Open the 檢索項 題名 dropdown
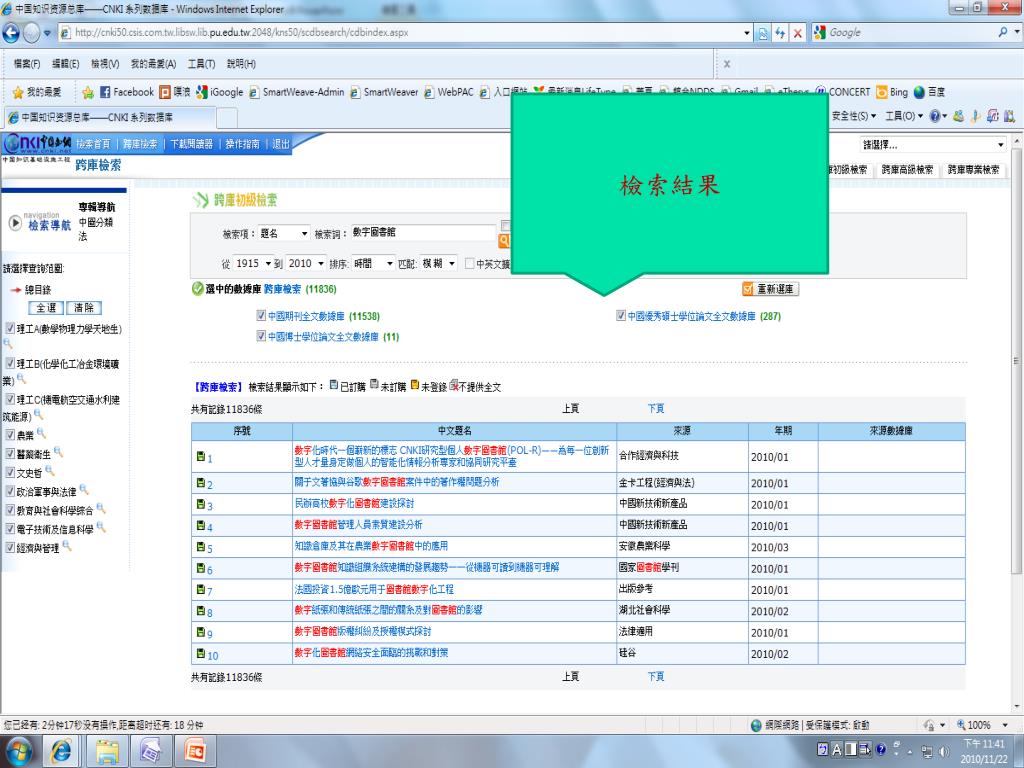Image resolution: width=1024 pixels, height=768 pixels. click(284, 233)
